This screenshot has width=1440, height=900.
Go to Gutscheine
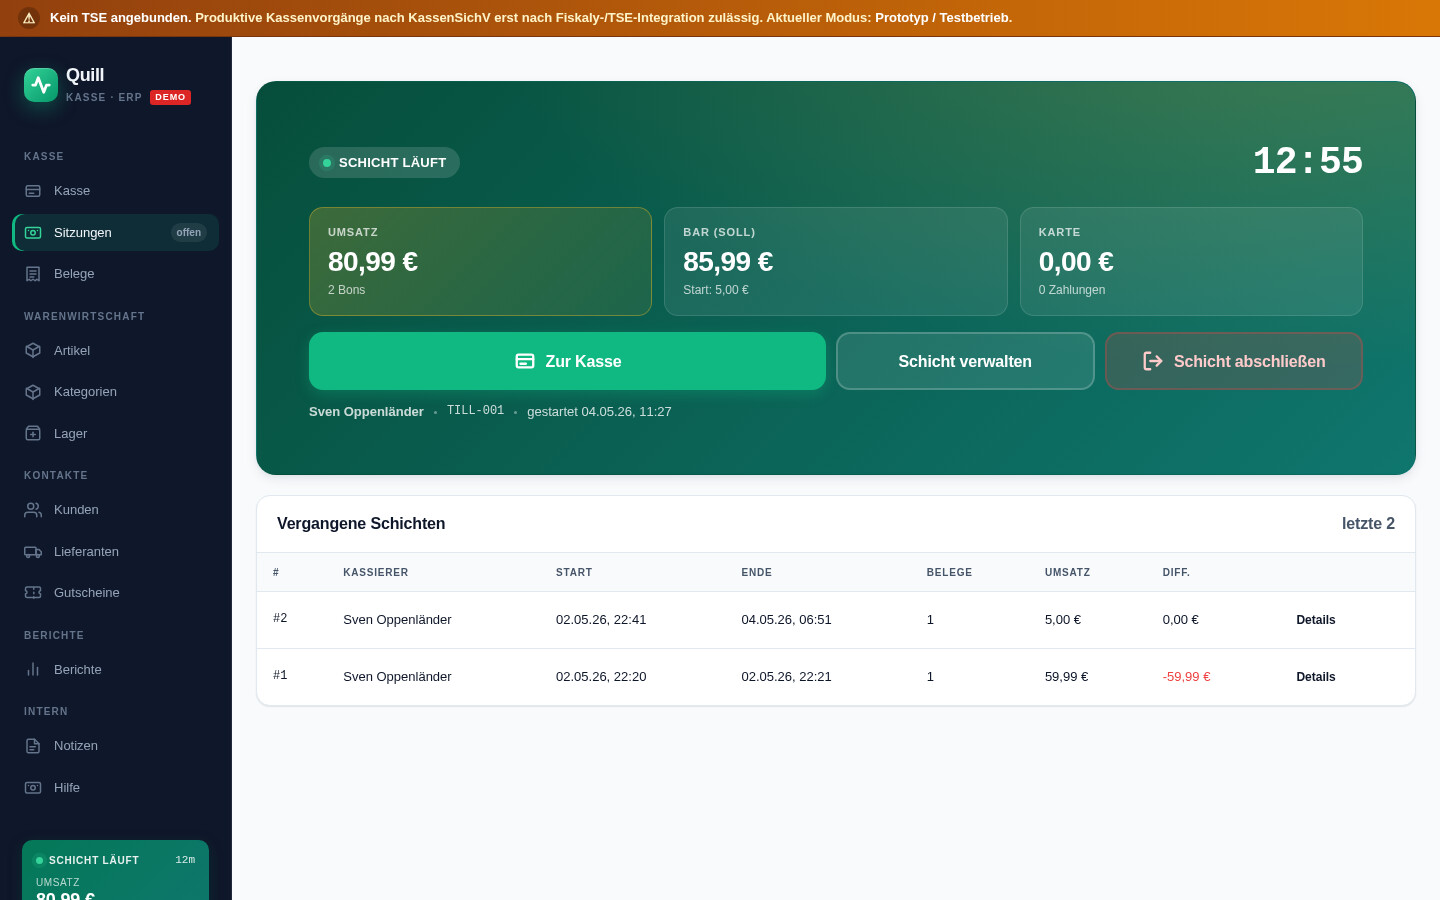[115, 593]
